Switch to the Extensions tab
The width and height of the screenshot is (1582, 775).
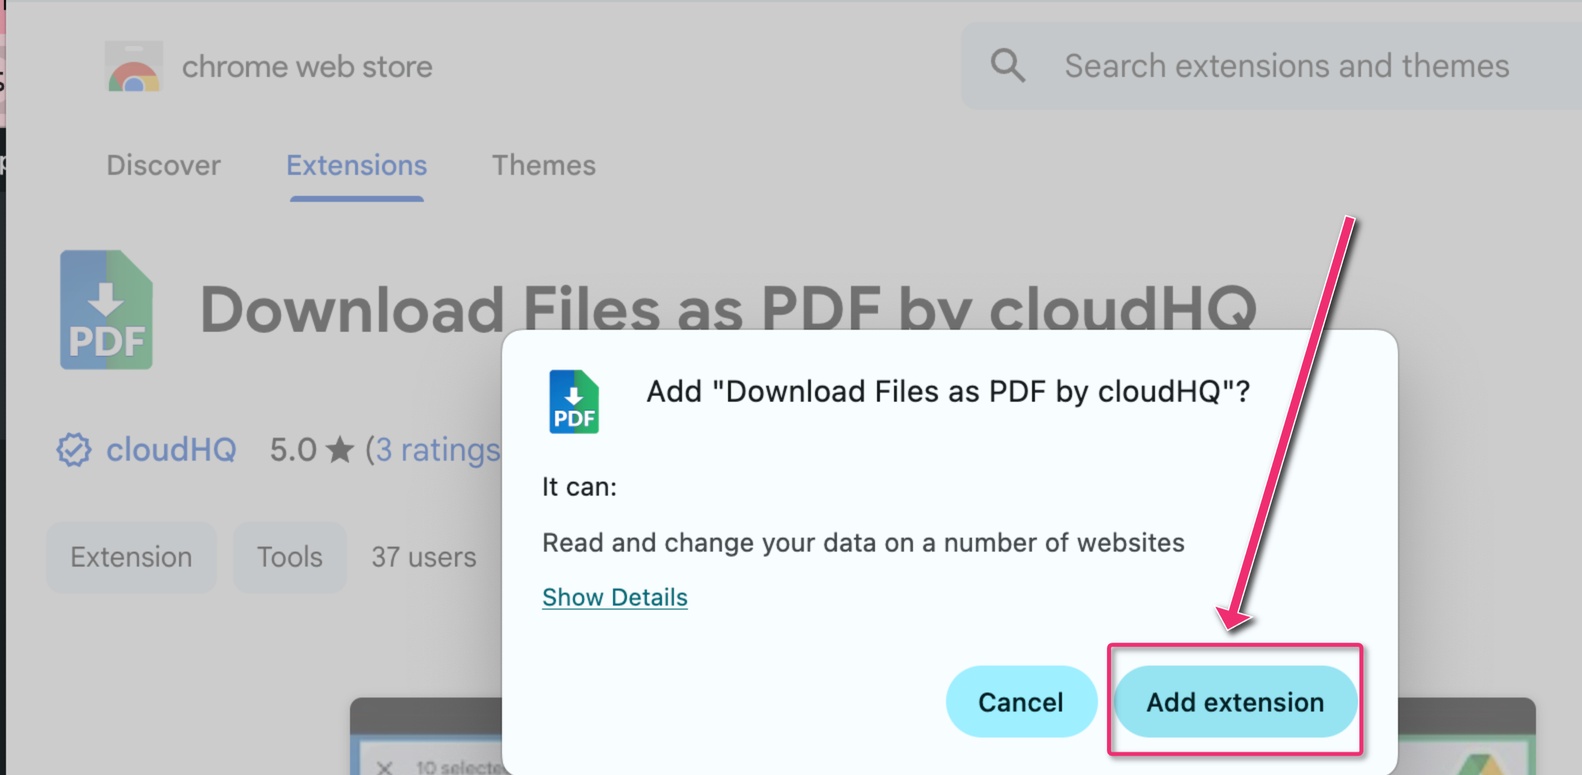coord(356,165)
